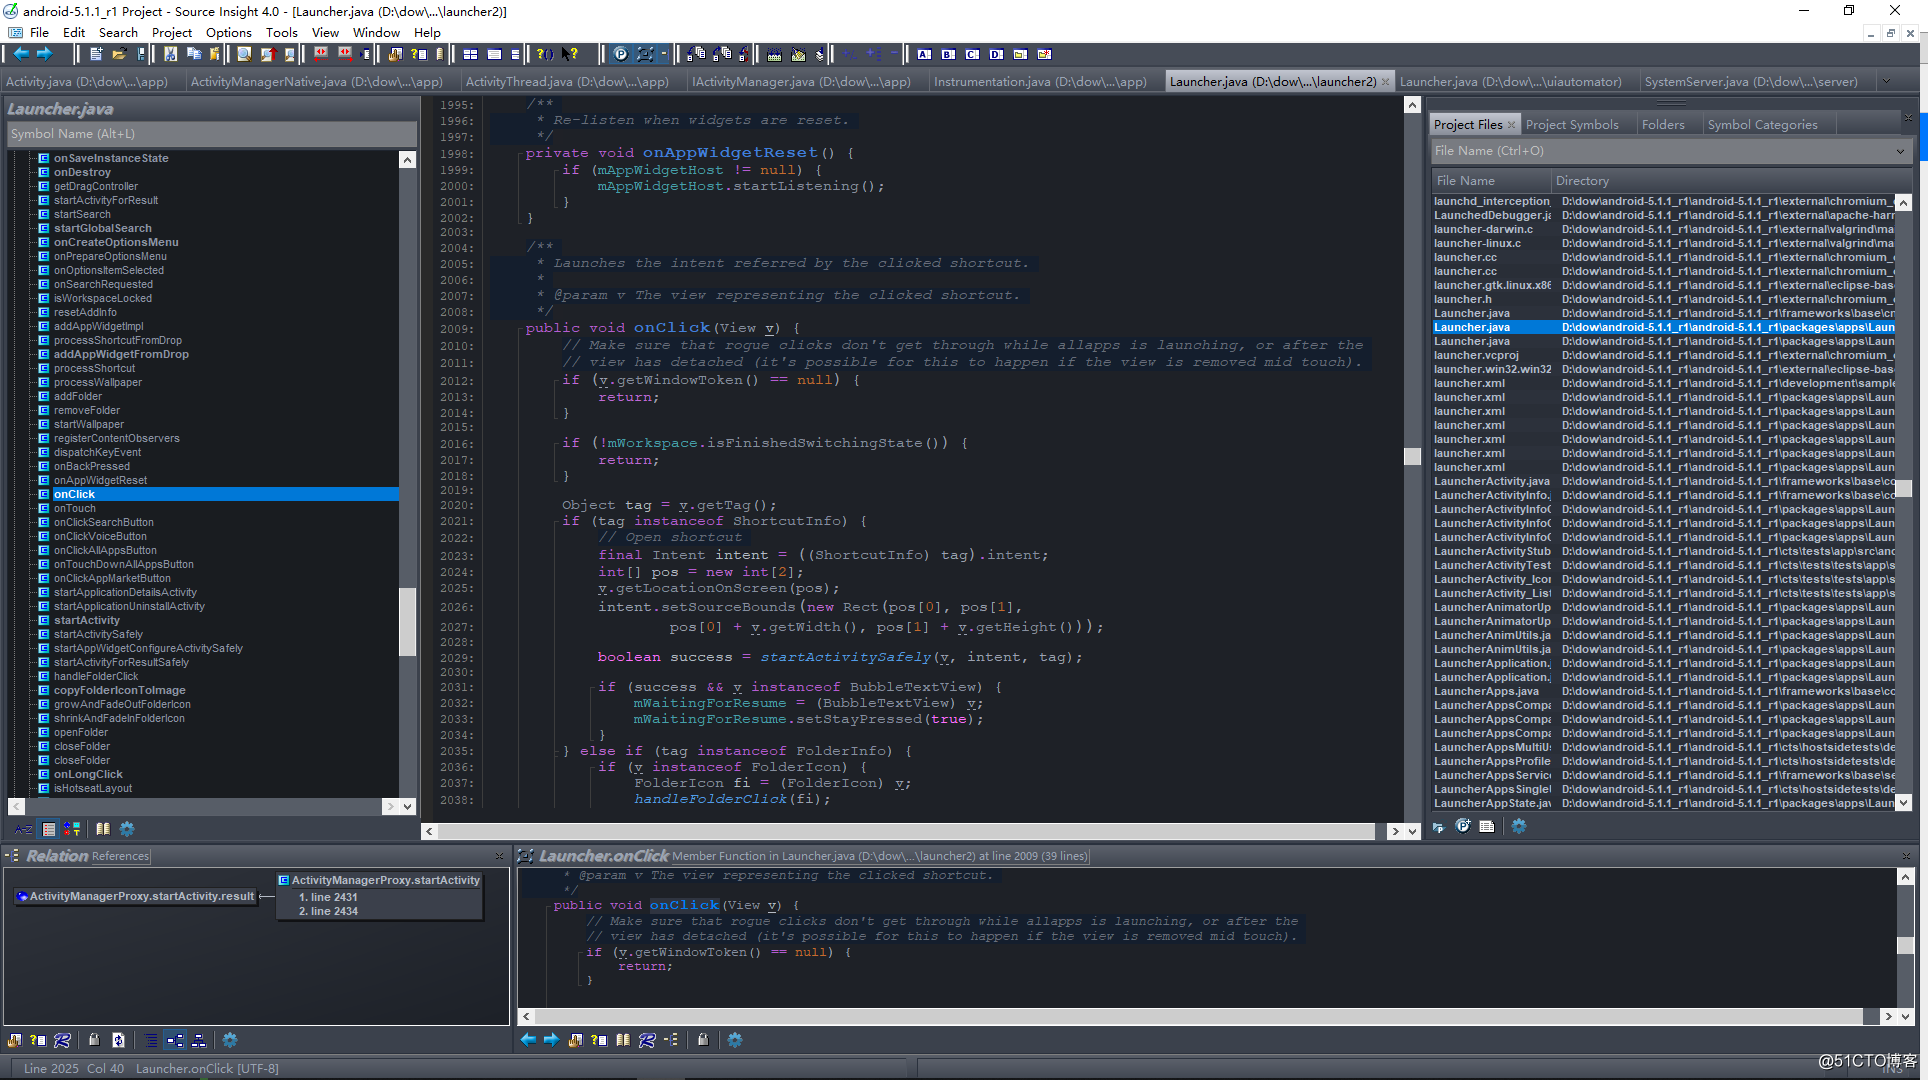Open symbol type filter icon below symbol panel
Viewport: 1928px width, 1080px height.
72,829
